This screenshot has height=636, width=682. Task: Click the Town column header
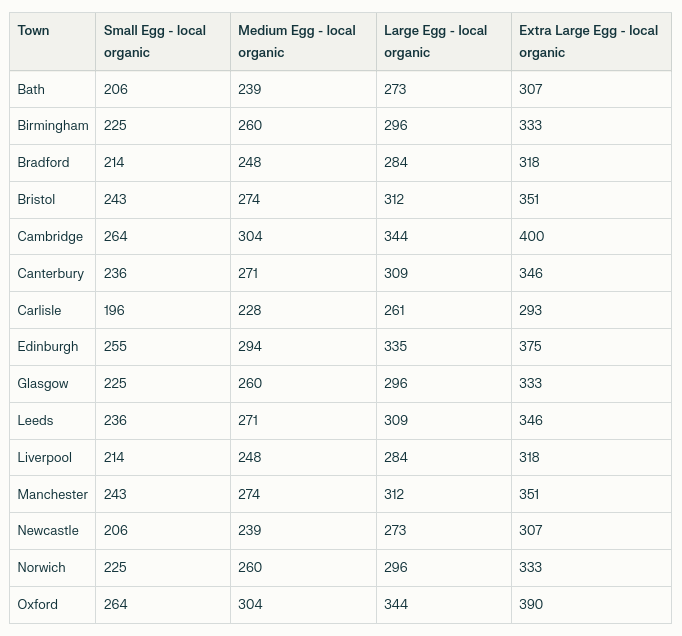(x=33, y=31)
